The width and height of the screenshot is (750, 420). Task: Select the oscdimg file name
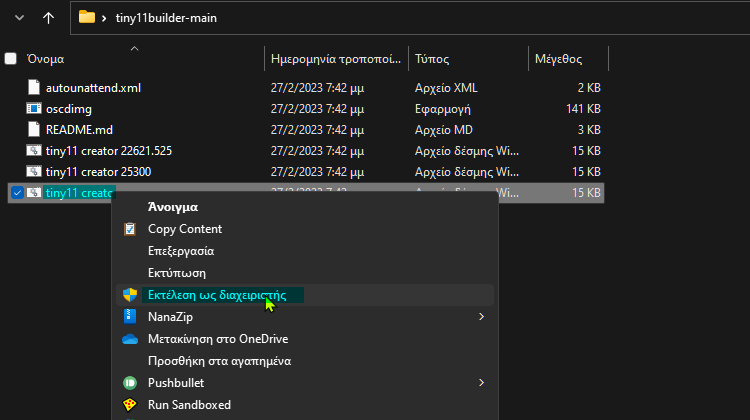pyautogui.click(x=69, y=109)
